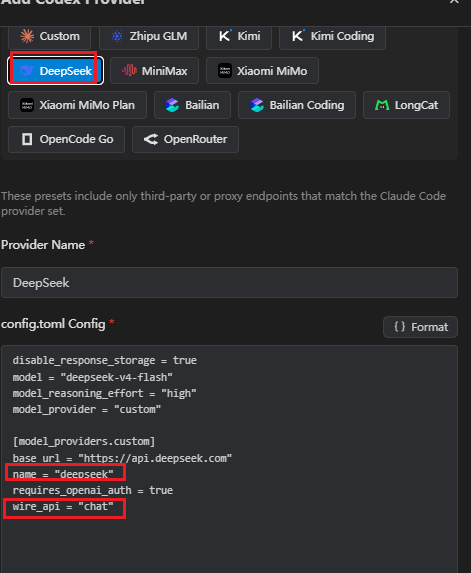Image resolution: width=471 pixels, height=573 pixels.
Task: Click the requires_openai_auth = true line
Action: tap(93, 490)
